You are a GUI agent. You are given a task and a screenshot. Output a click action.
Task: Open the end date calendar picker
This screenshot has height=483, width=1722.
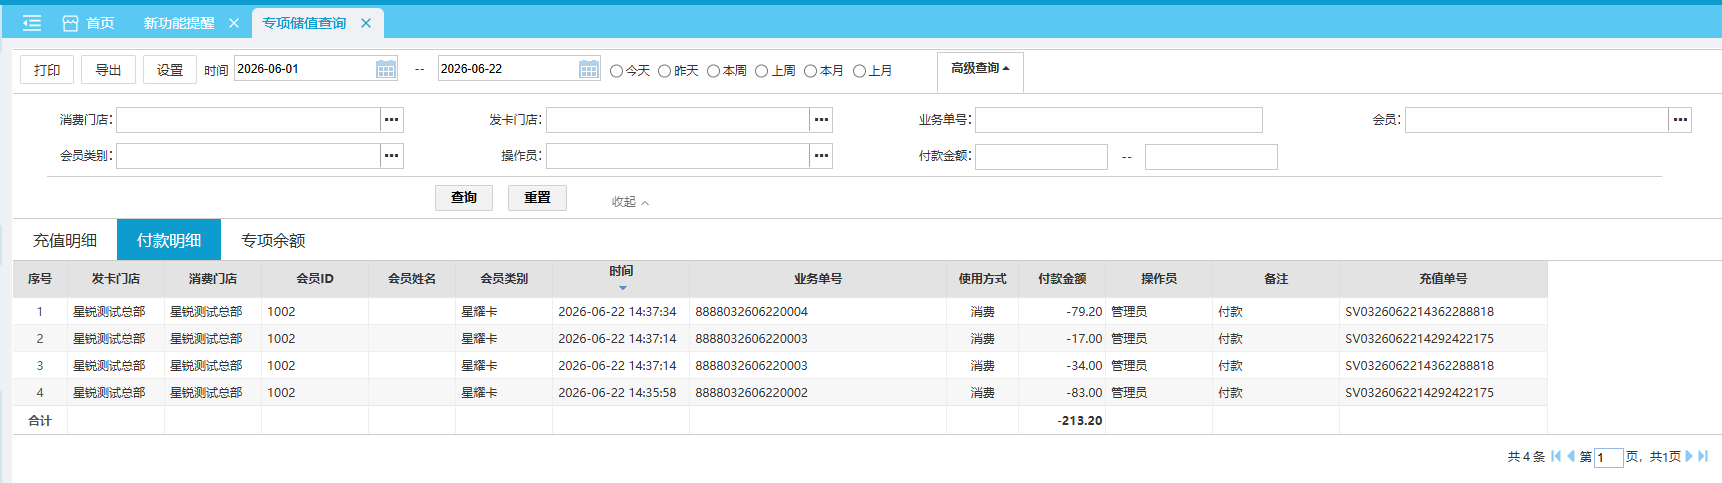click(589, 69)
